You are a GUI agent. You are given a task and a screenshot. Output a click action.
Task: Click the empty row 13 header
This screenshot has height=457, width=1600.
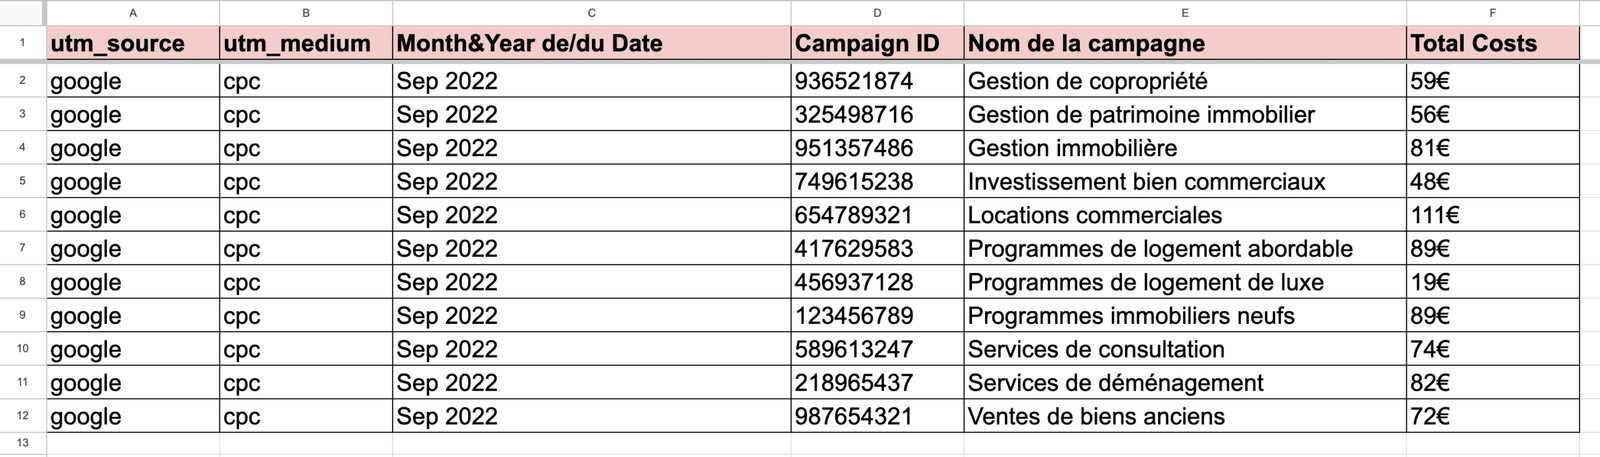22,443
